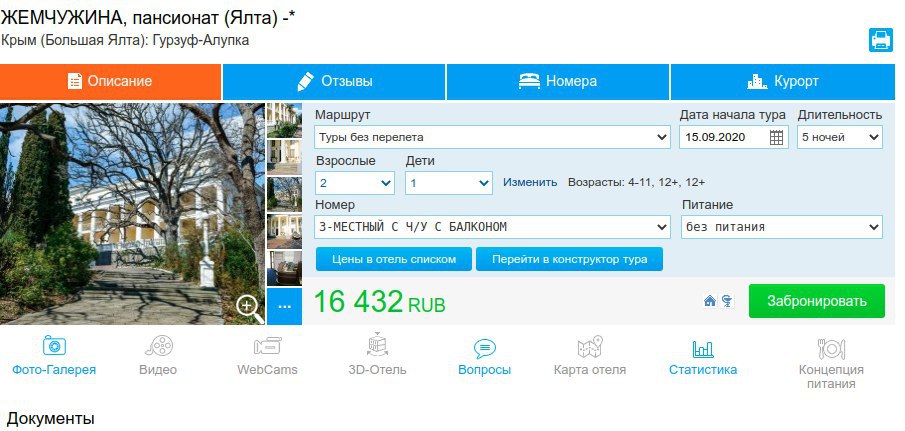Click the Концепция питания plate icon

[831, 349]
